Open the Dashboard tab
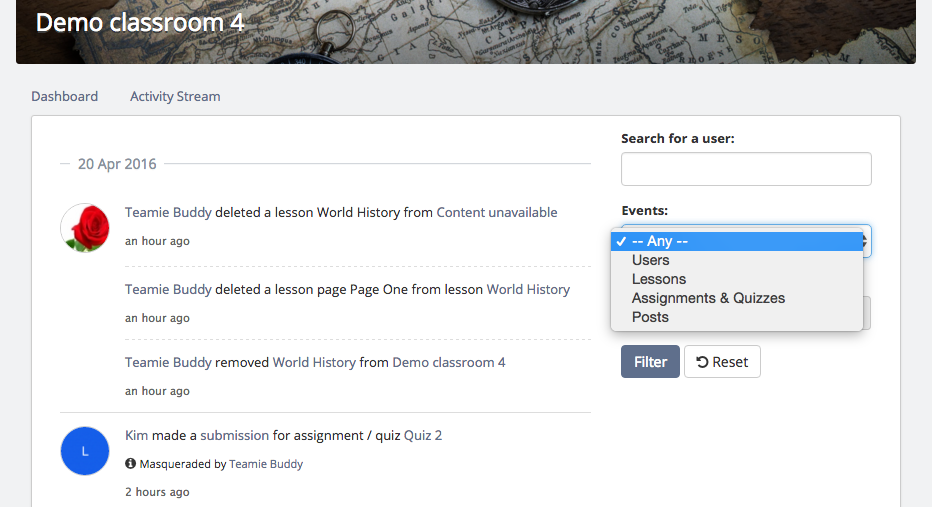This screenshot has height=507, width=932. [65, 96]
